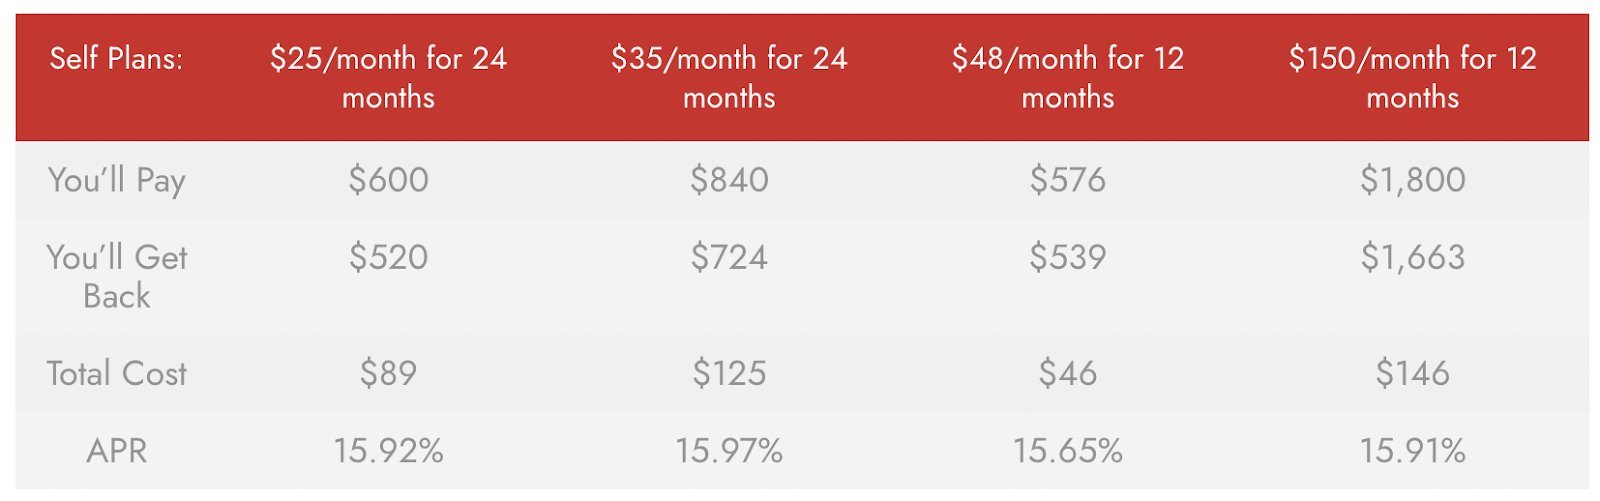Select the $25/month for 24 months column header

click(388, 77)
